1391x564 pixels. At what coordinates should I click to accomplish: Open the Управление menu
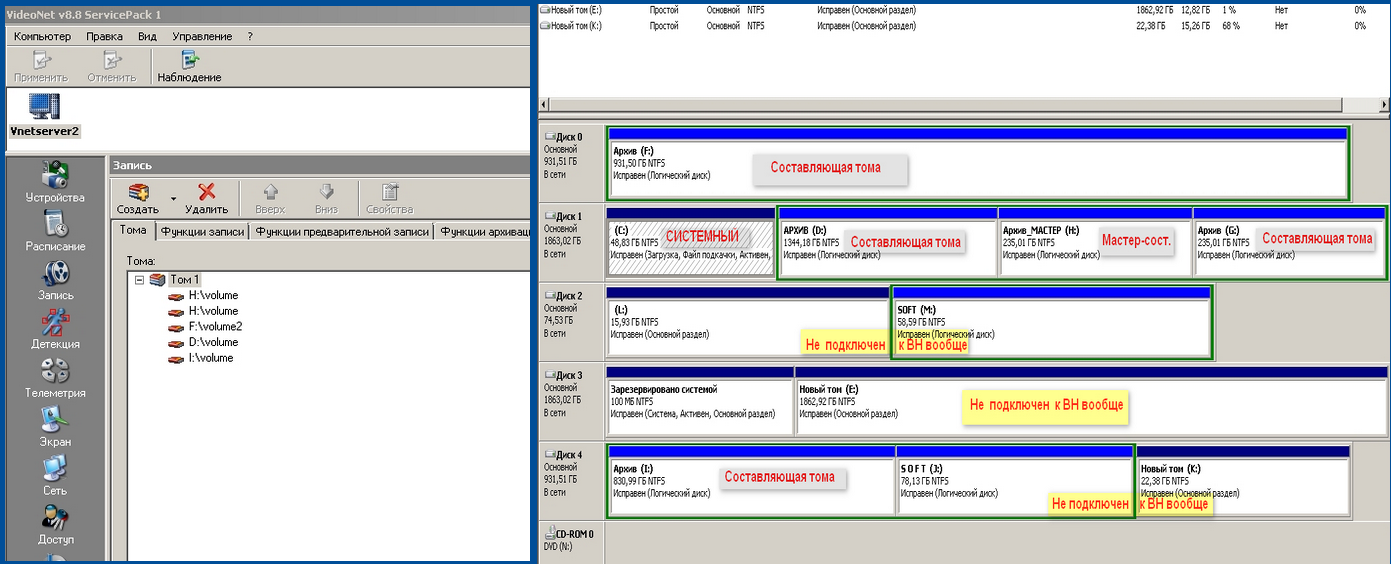(202, 36)
